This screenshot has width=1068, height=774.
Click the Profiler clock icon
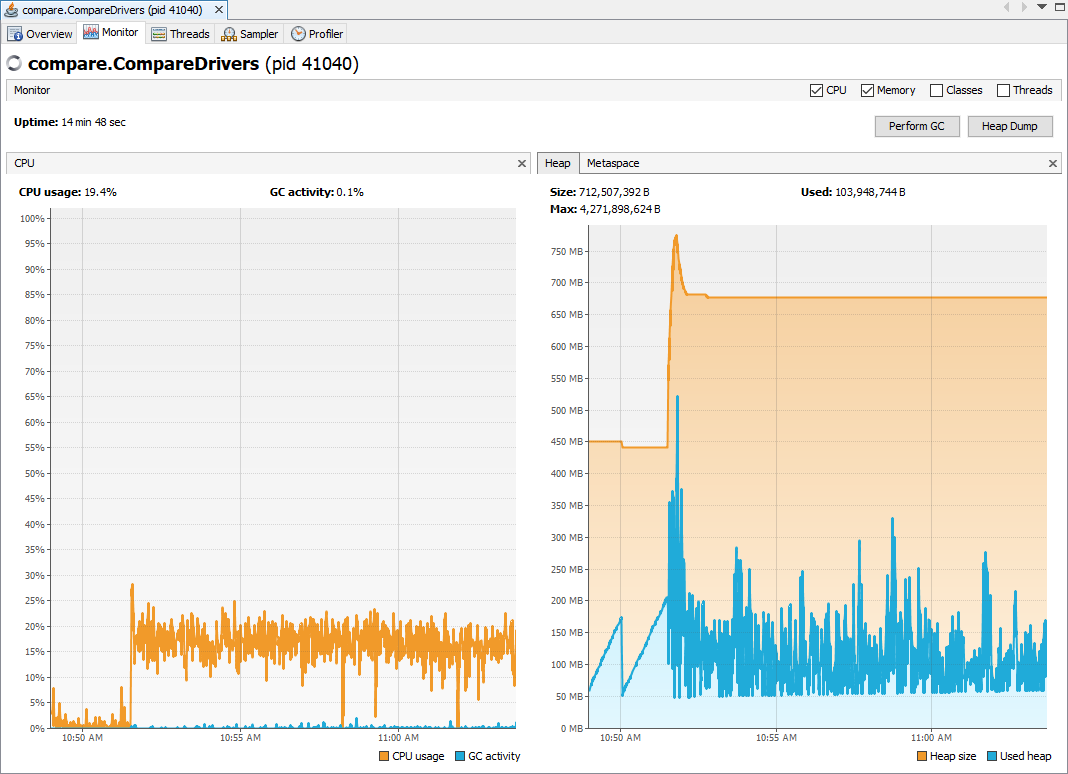coord(298,34)
